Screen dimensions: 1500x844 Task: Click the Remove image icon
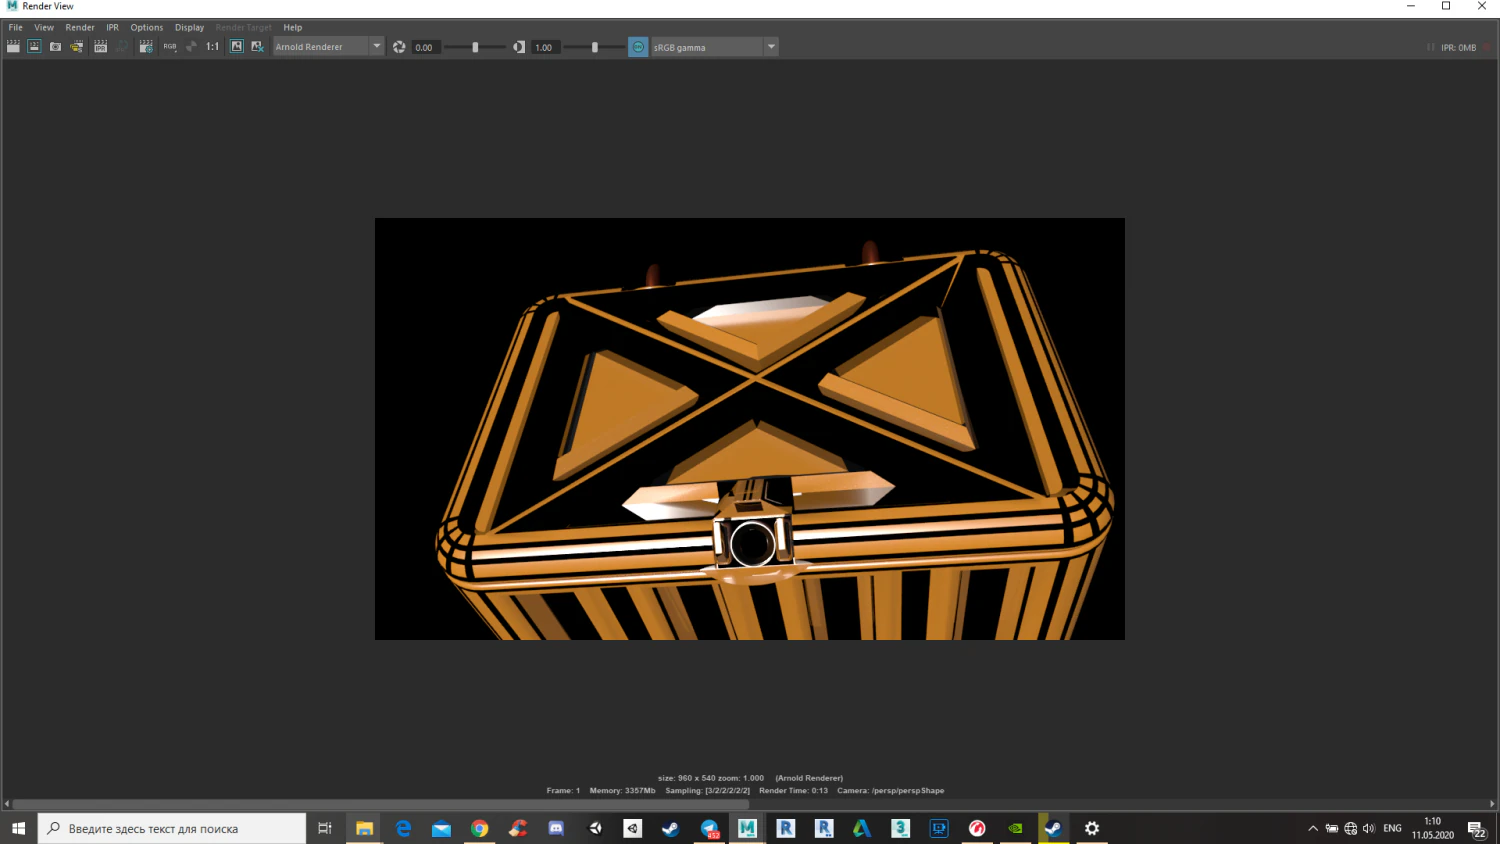pos(257,47)
